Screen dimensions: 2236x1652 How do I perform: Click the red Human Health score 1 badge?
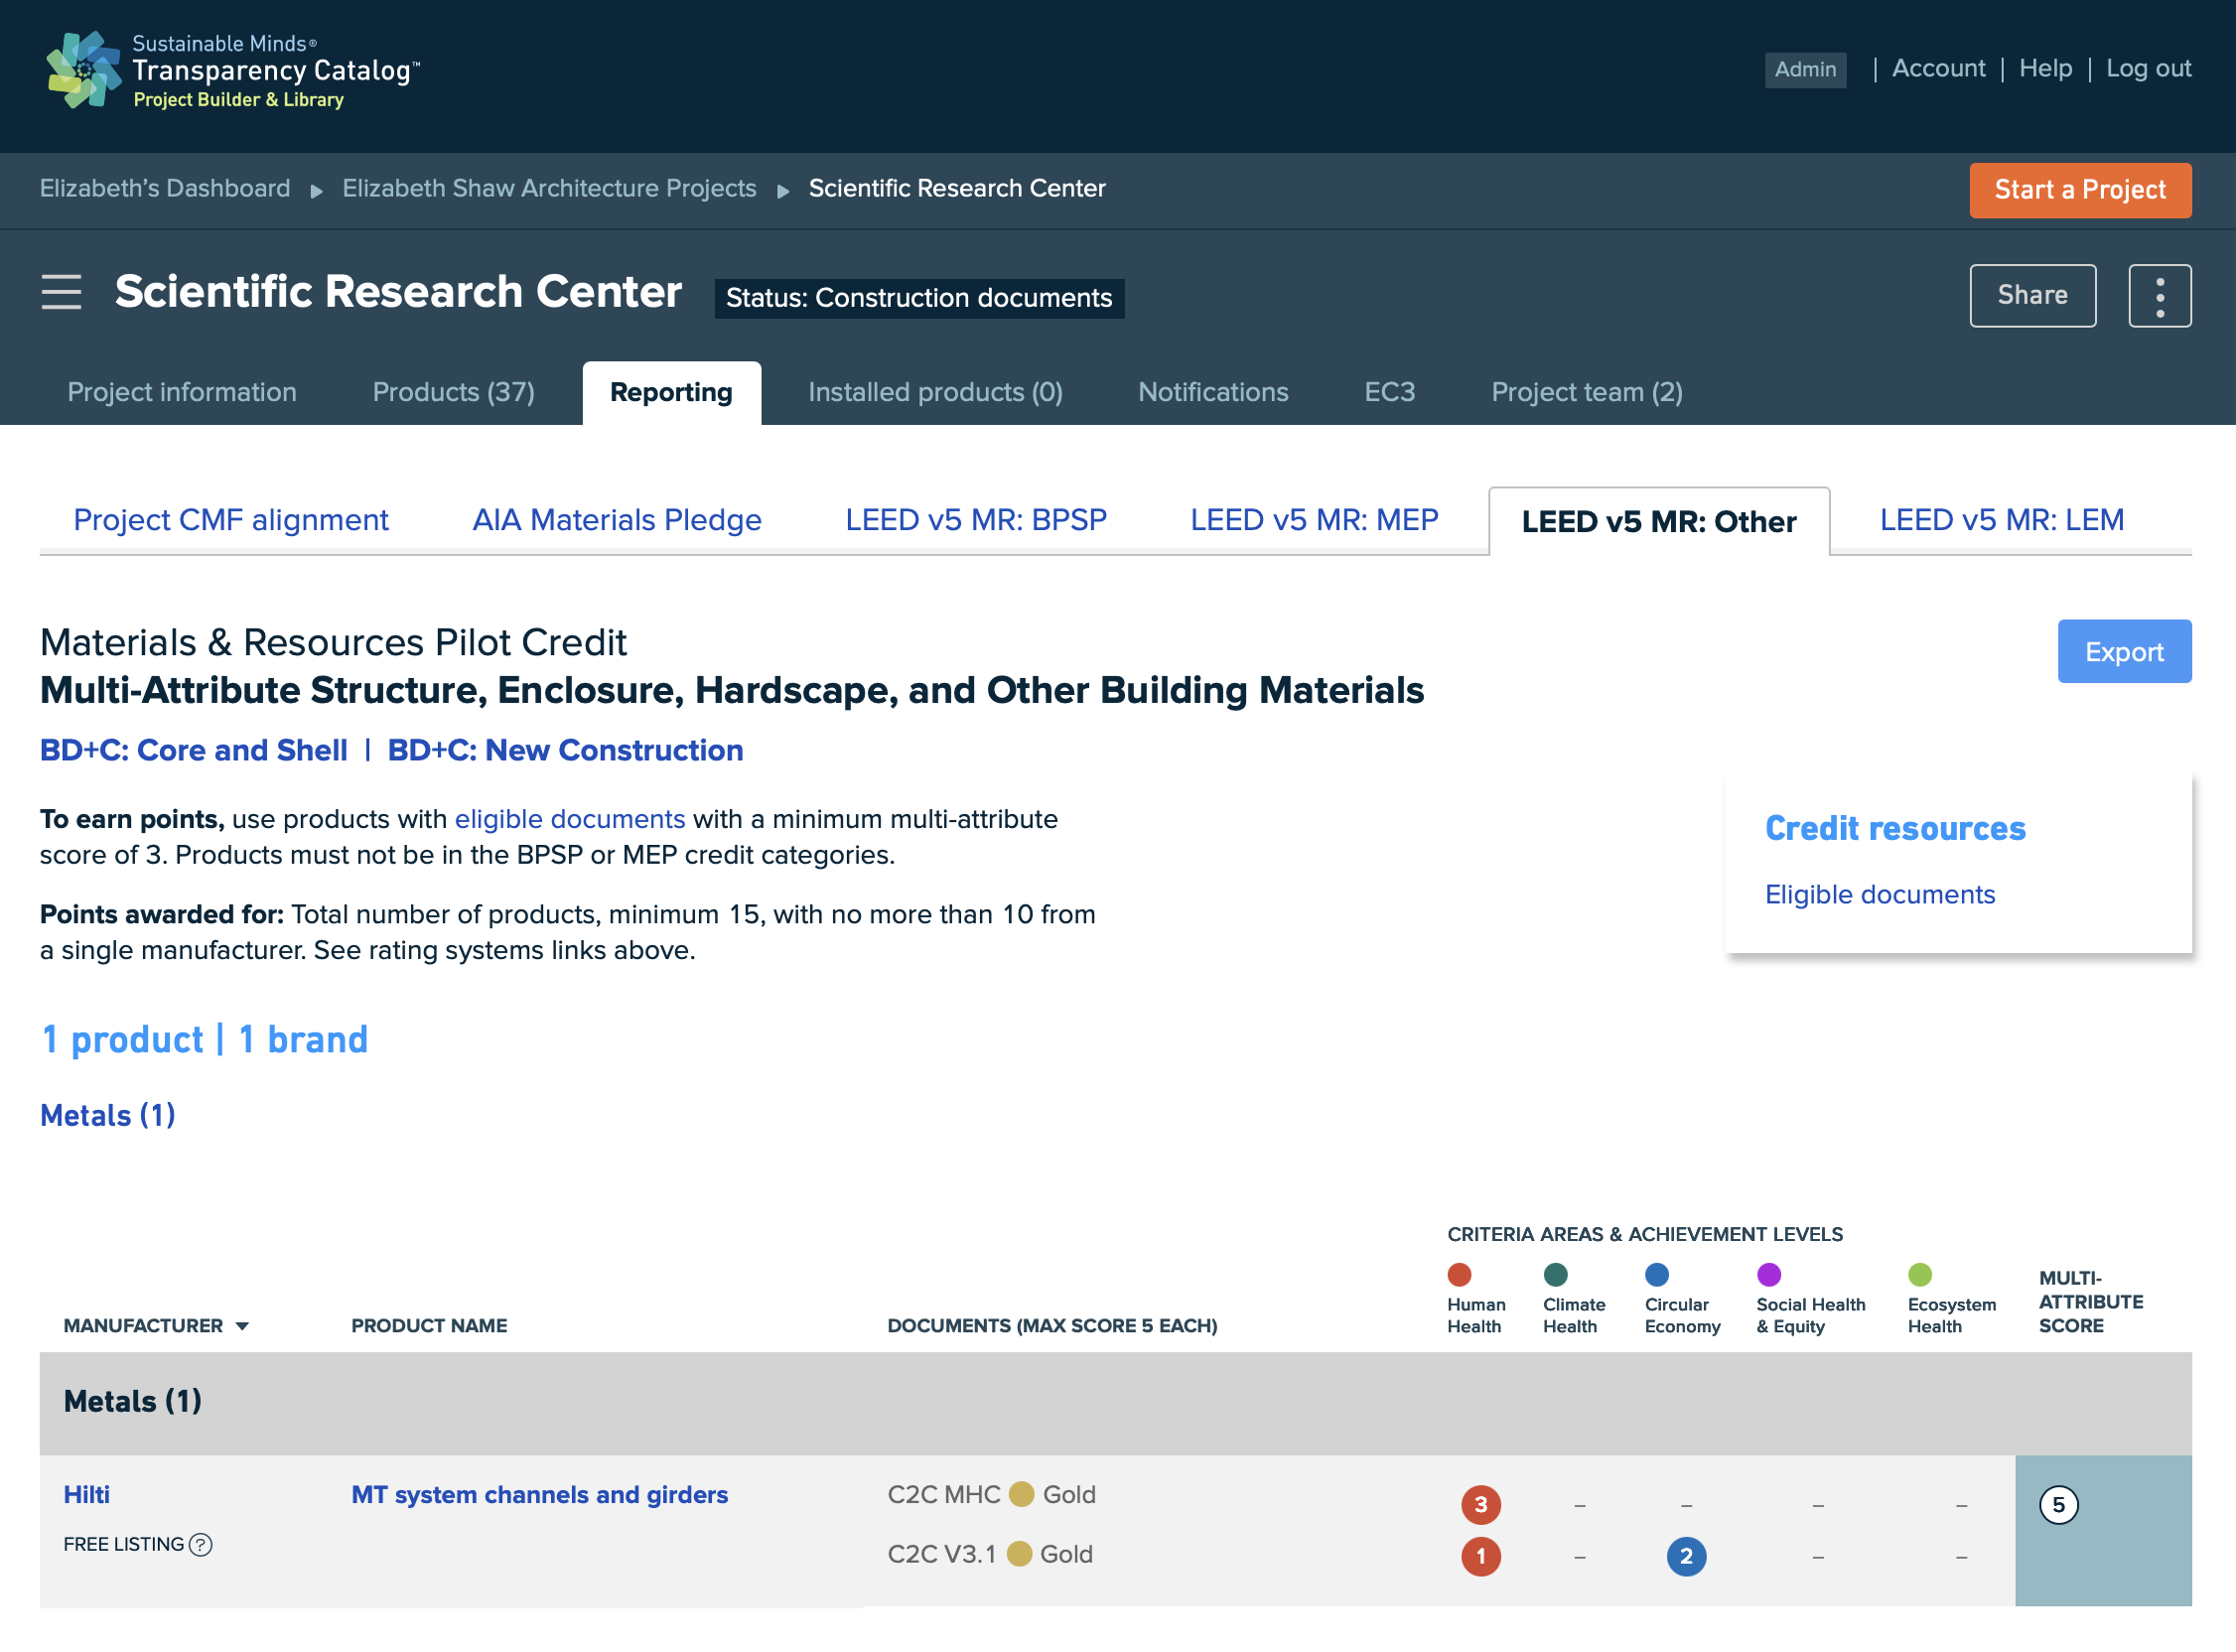(1480, 1556)
